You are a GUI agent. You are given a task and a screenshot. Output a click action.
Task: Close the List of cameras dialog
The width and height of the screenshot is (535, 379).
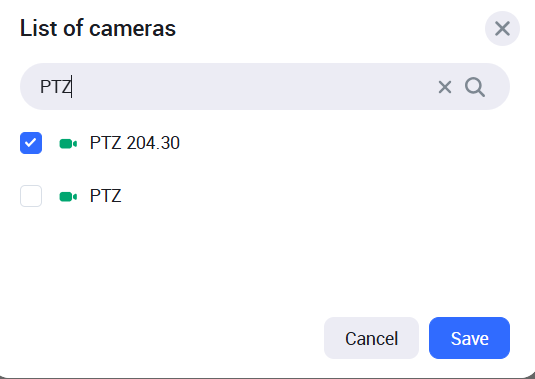point(502,28)
